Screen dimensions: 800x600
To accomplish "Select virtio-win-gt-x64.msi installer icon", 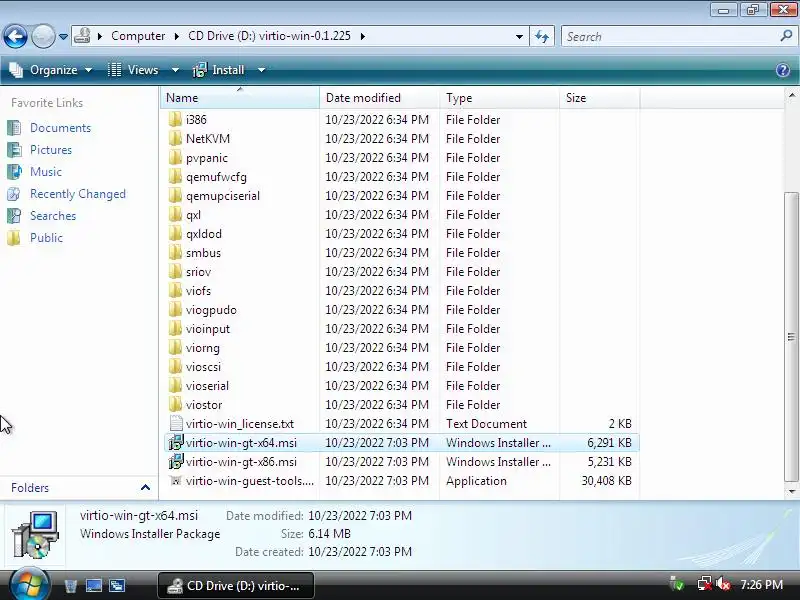I will pos(176,443).
